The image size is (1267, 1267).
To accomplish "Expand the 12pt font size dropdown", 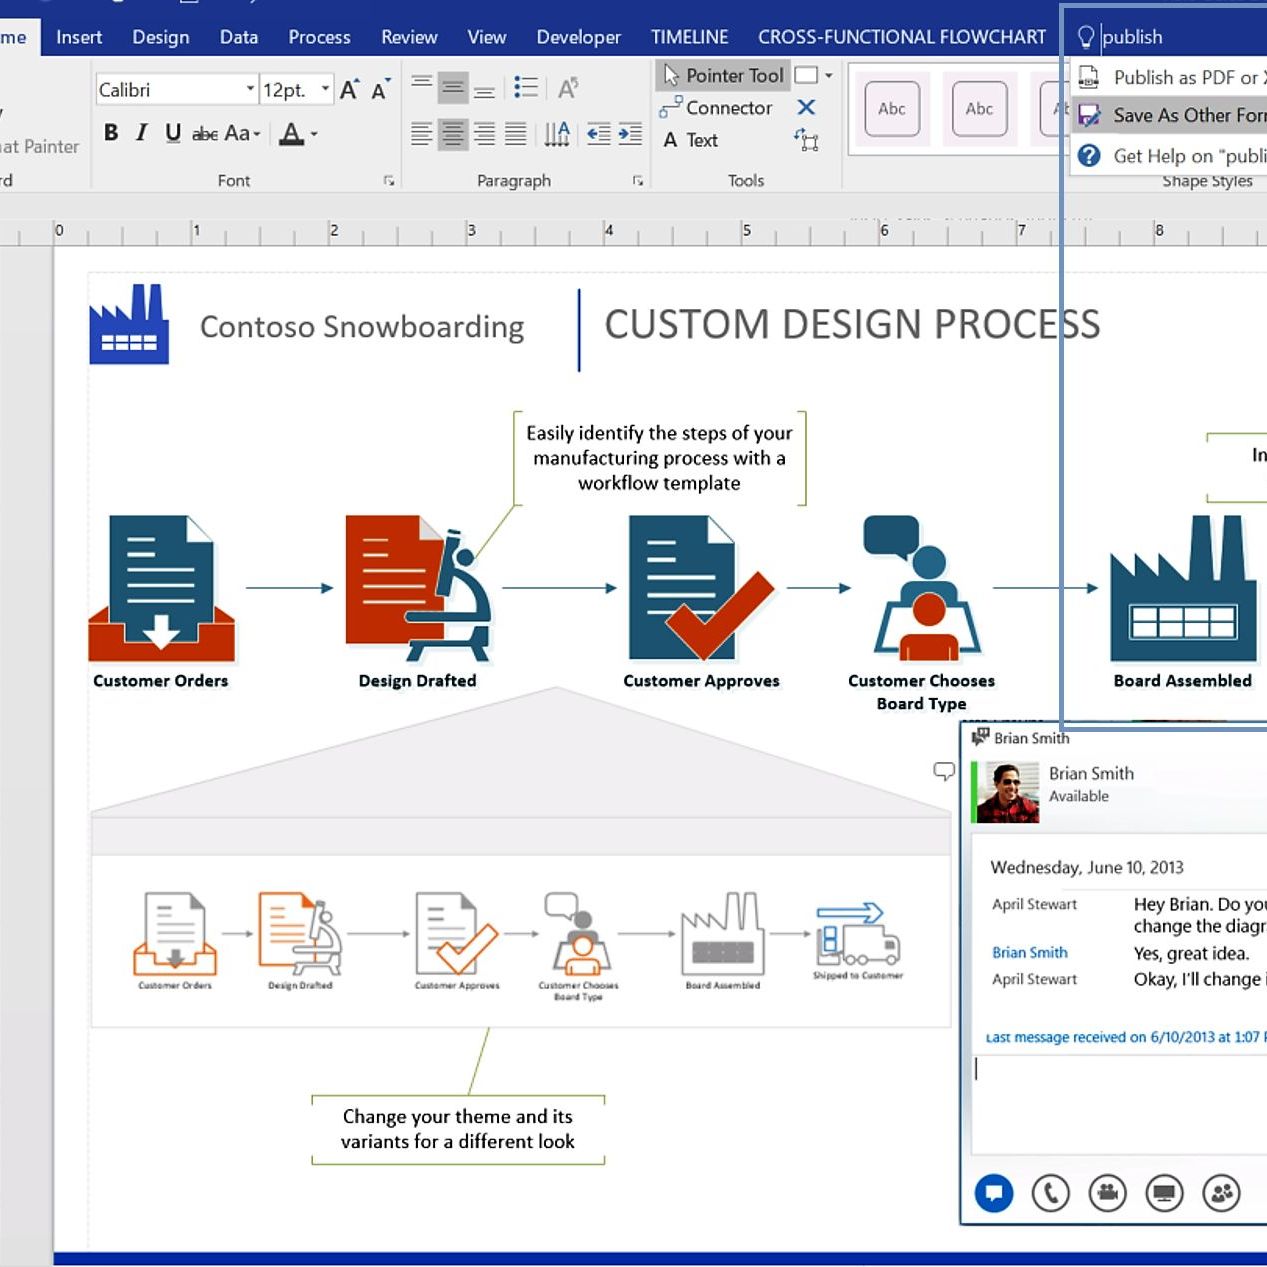I will point(325,90).
